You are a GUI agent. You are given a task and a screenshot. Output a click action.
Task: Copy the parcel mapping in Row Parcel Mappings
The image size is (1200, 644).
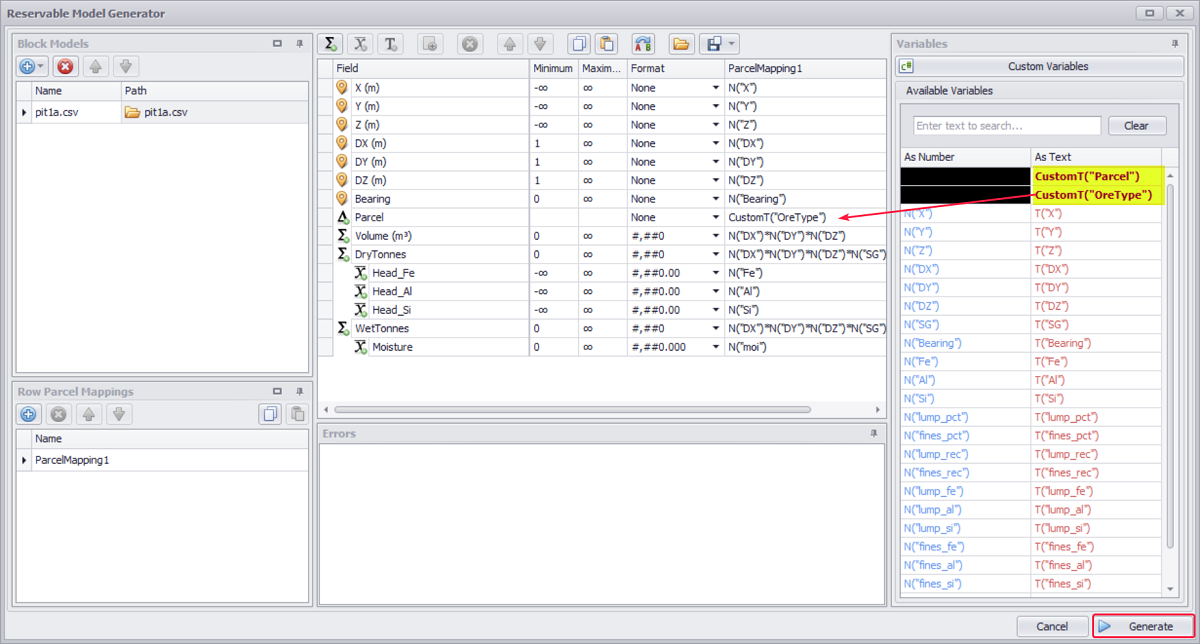(269, 414)
